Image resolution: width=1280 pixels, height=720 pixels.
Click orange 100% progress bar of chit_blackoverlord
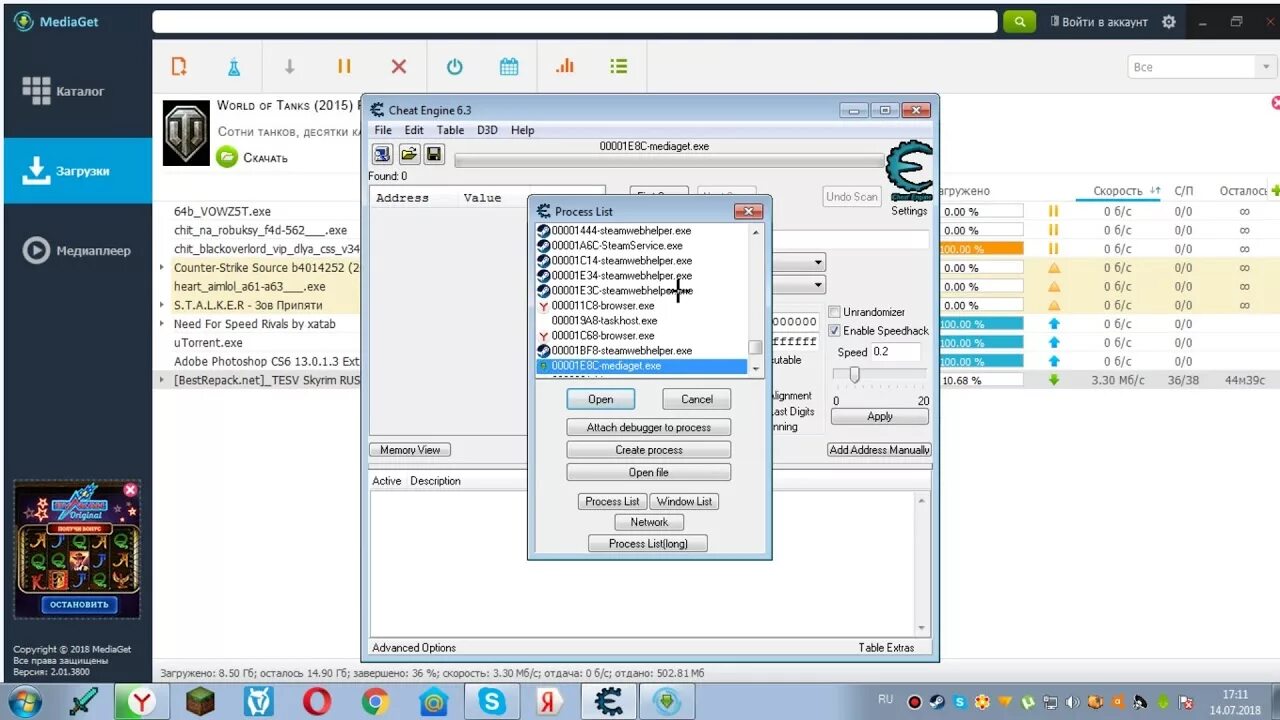click(982, 249)
